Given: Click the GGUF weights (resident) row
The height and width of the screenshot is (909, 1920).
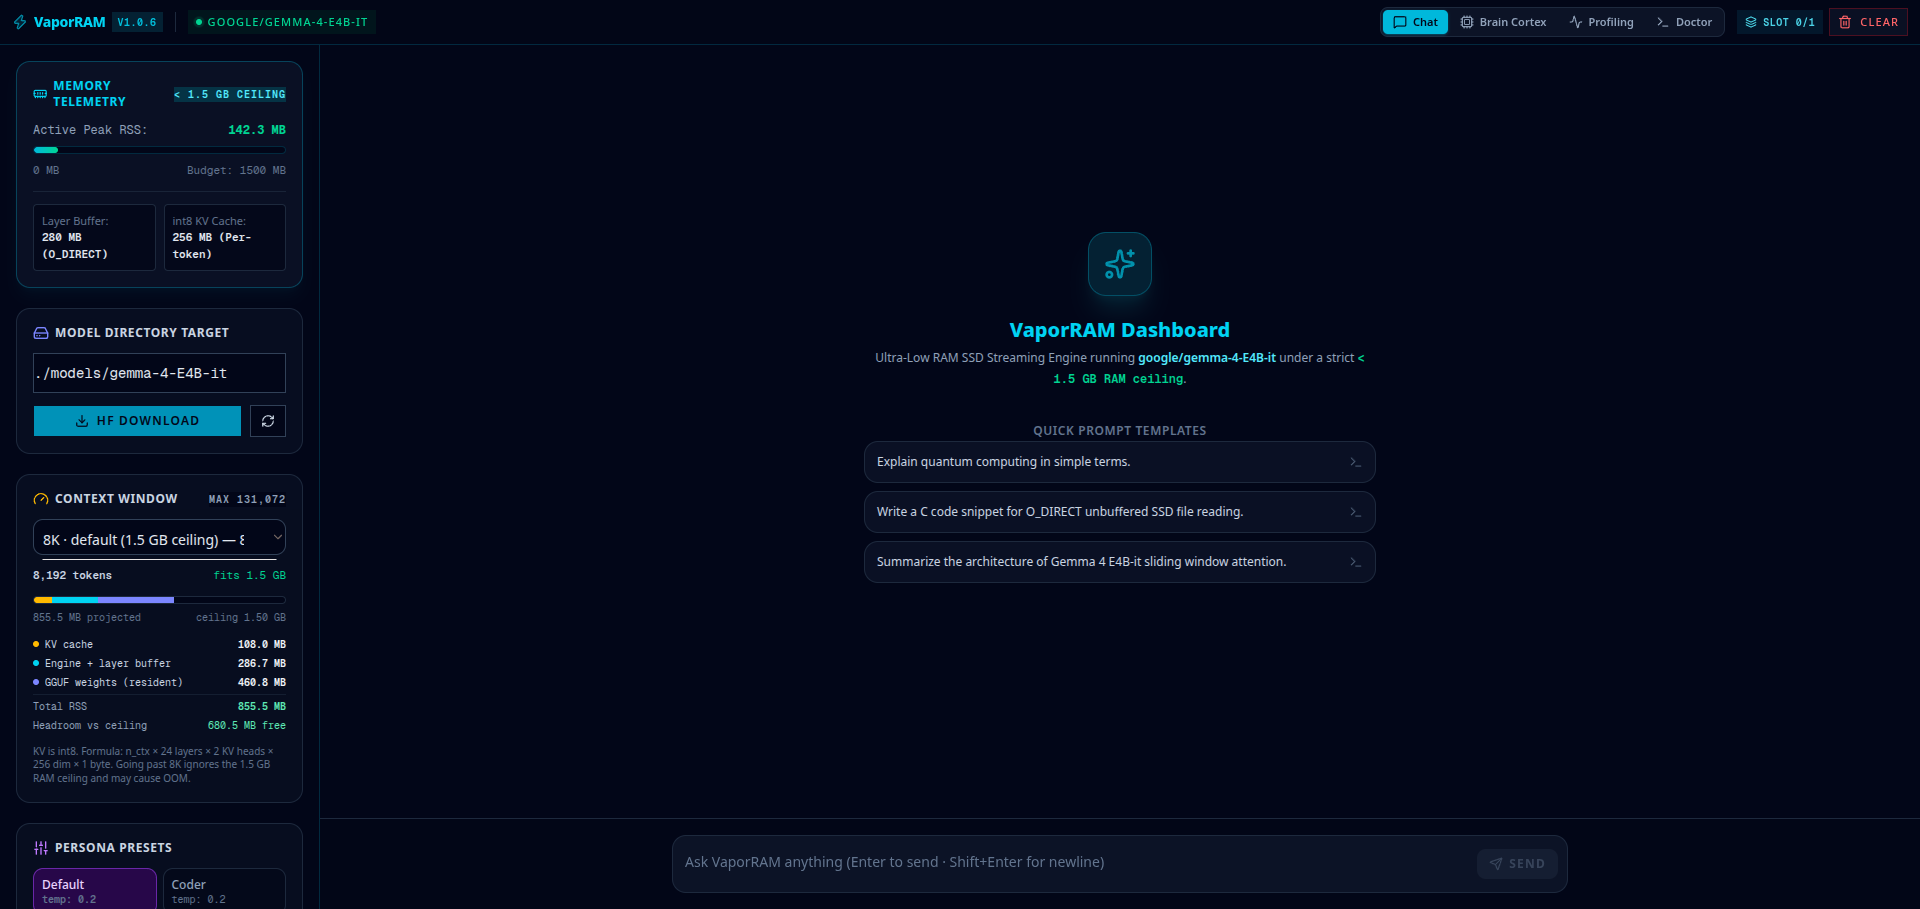Looking at the screenshot, I should tap(159, 683).
